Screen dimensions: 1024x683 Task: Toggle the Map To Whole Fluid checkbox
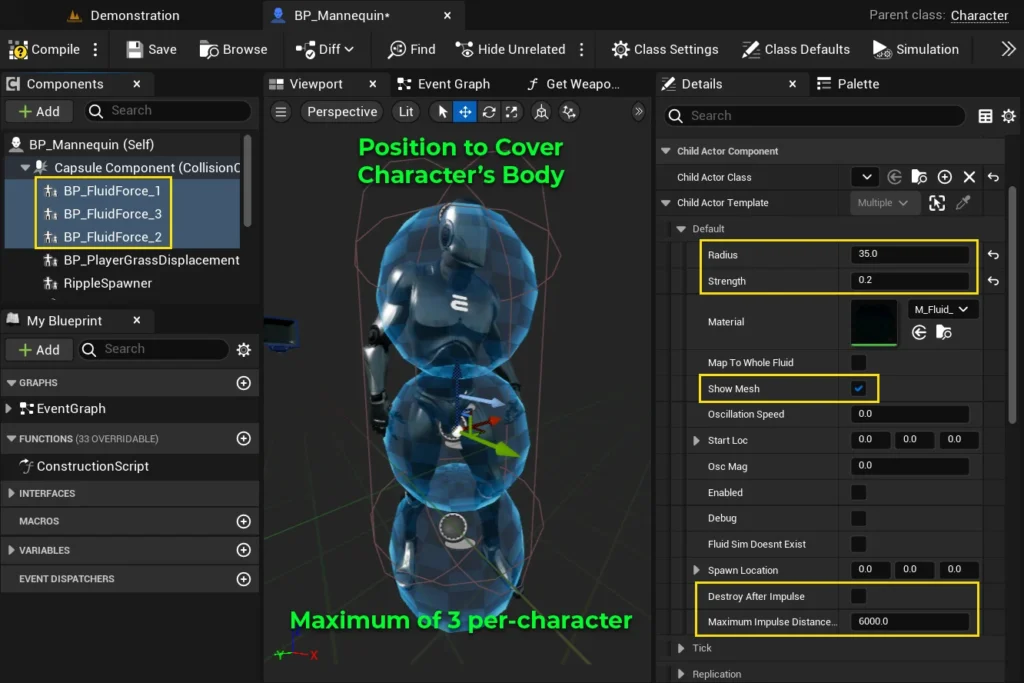coord(858,362)
